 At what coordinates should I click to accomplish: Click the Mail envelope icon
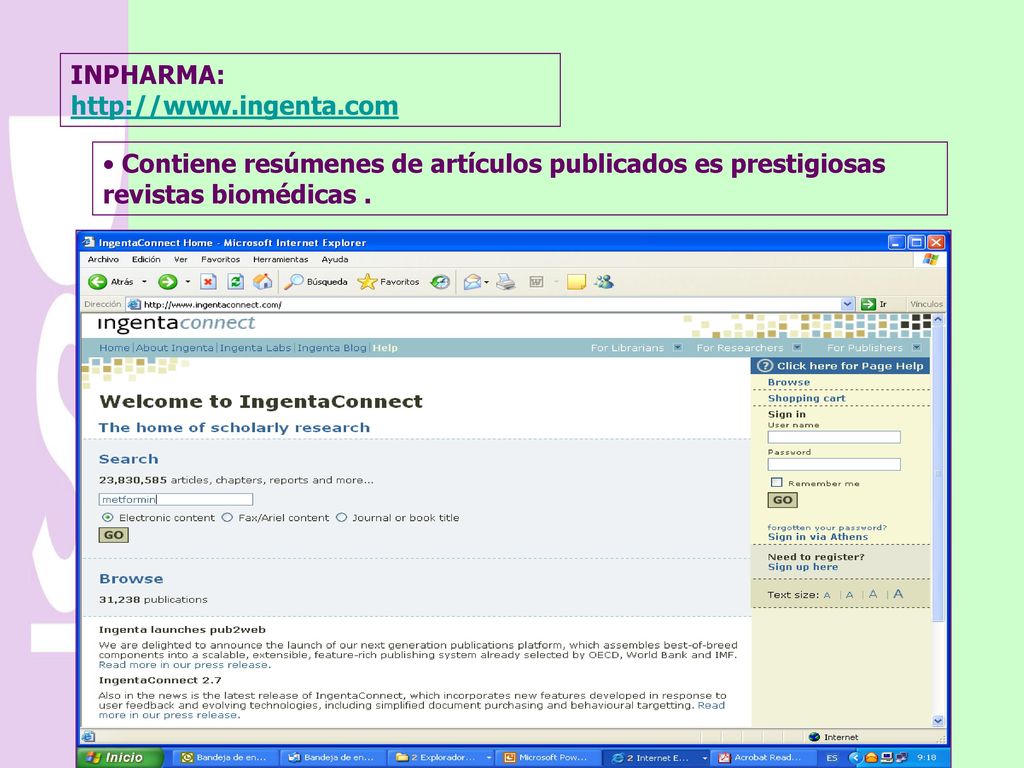tap(472, 281)
